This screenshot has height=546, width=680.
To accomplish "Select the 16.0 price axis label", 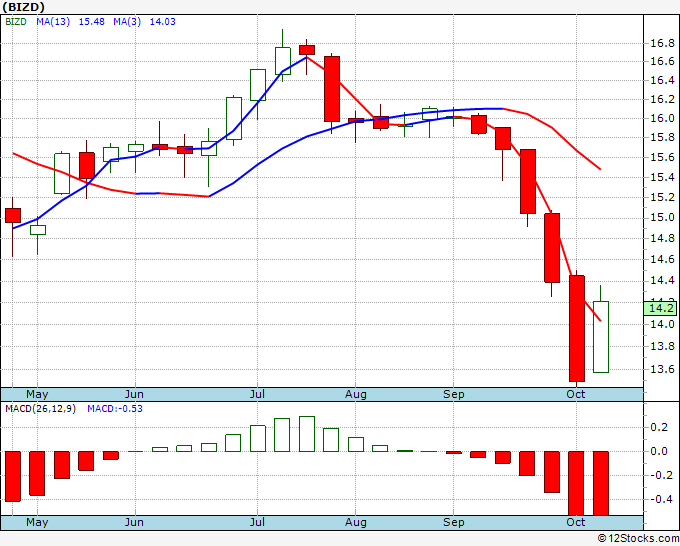I will click(x=662, y=118).
